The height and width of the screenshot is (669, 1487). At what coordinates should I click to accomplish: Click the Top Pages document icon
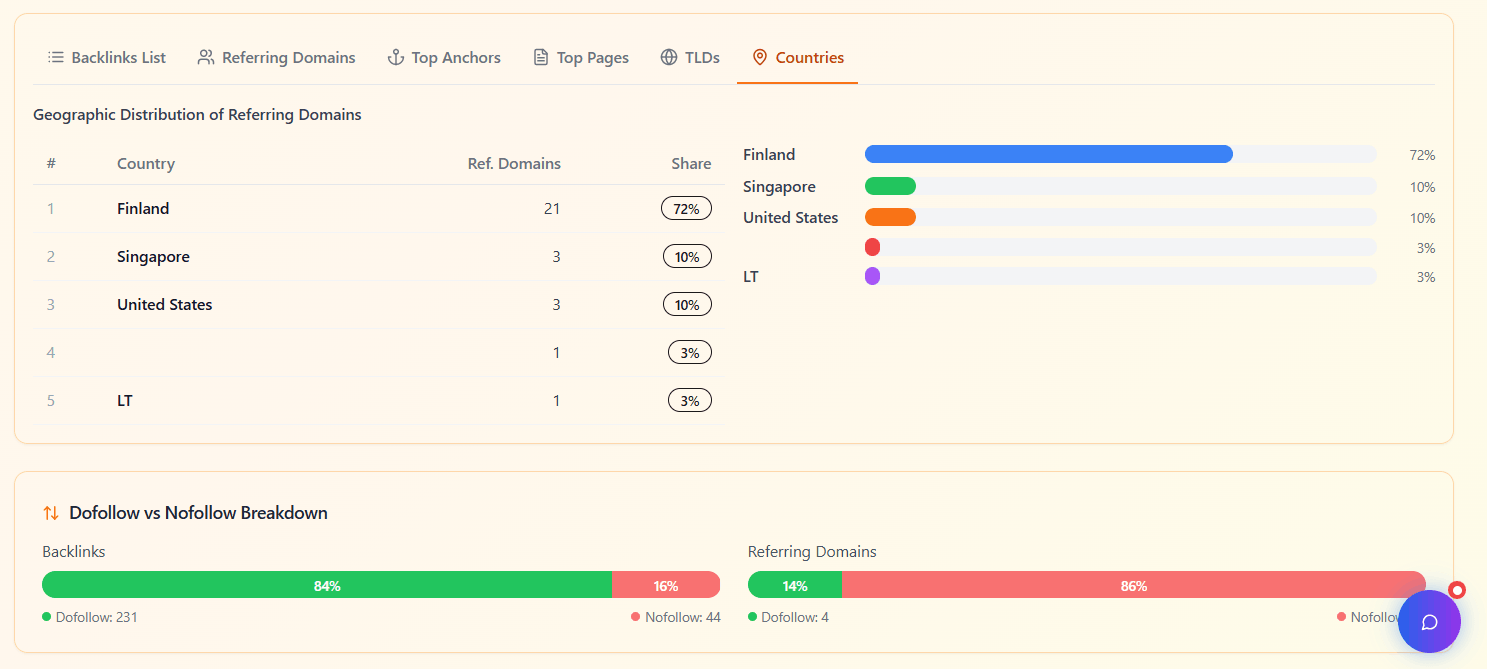[x=541, y=58]
